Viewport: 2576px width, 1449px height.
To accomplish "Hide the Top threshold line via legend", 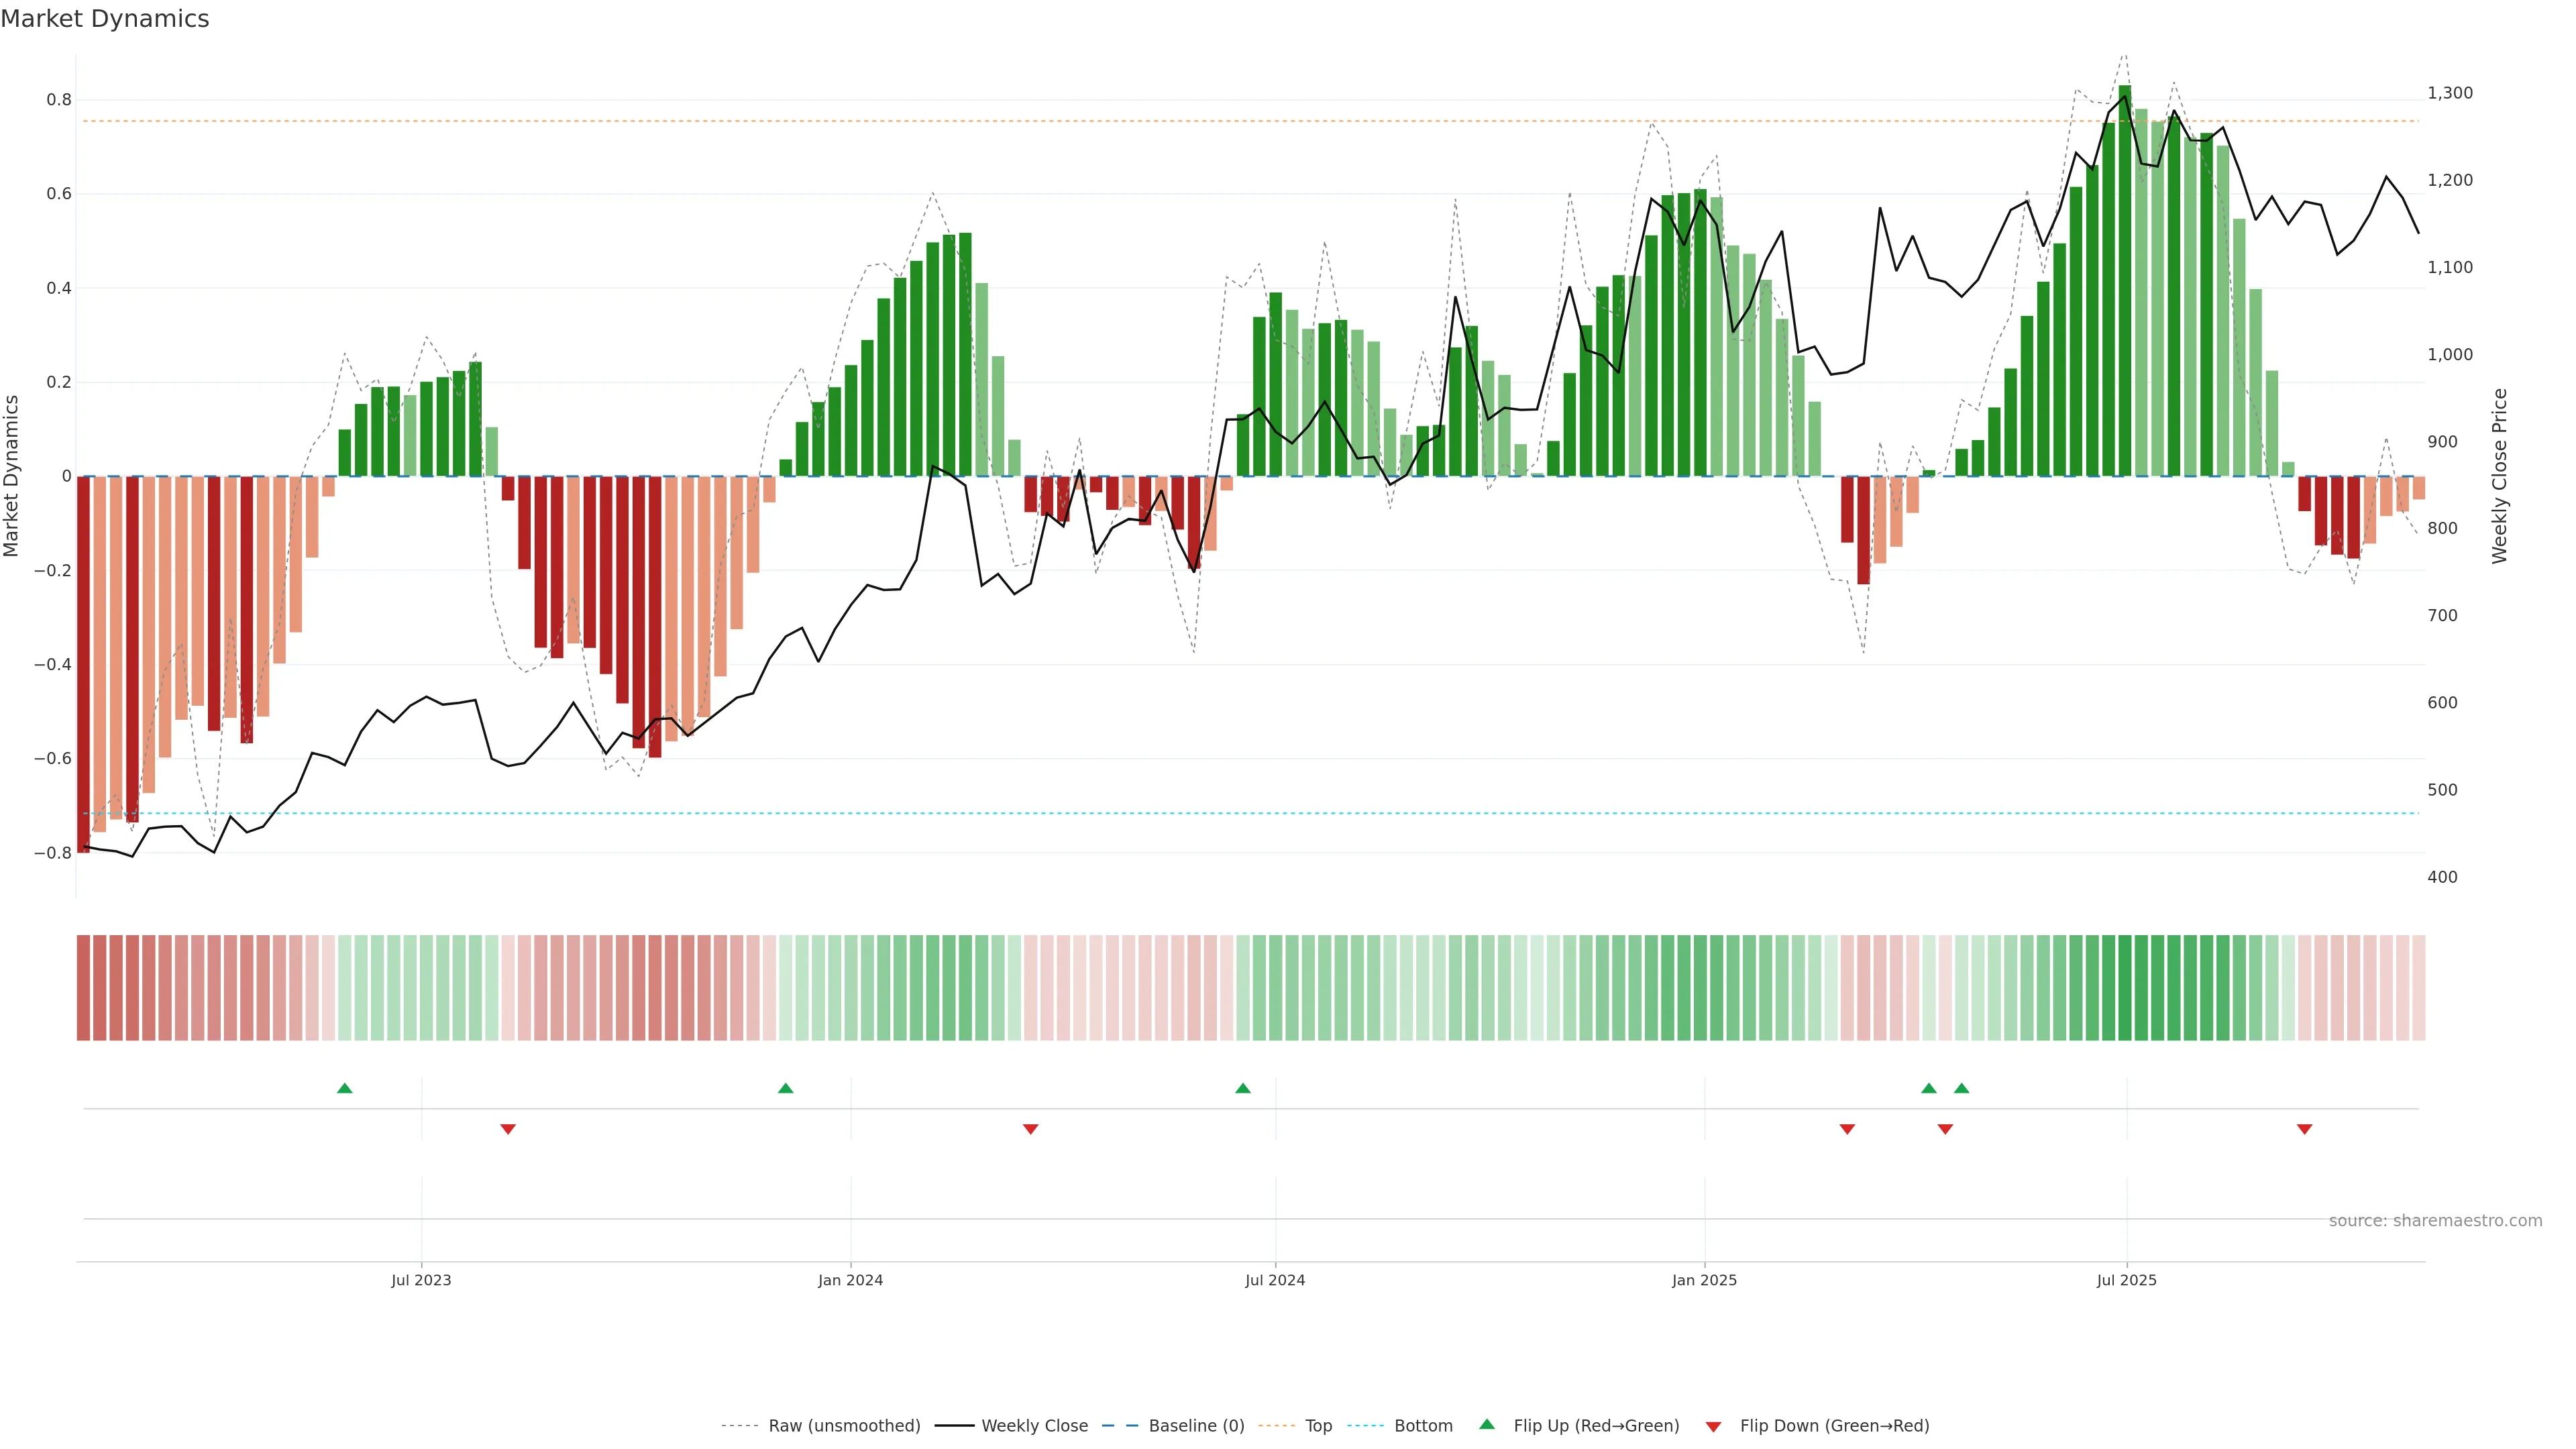I will (1318, 1426).
